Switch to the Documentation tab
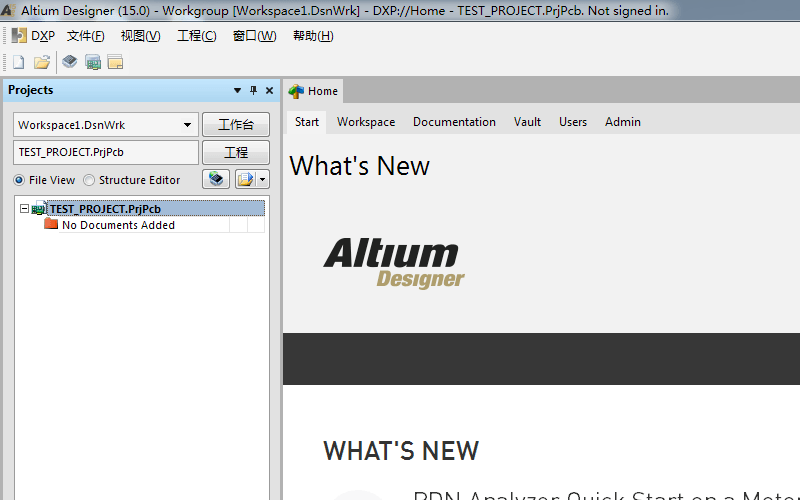The image size is (800, 500). (x=454, y=122)
